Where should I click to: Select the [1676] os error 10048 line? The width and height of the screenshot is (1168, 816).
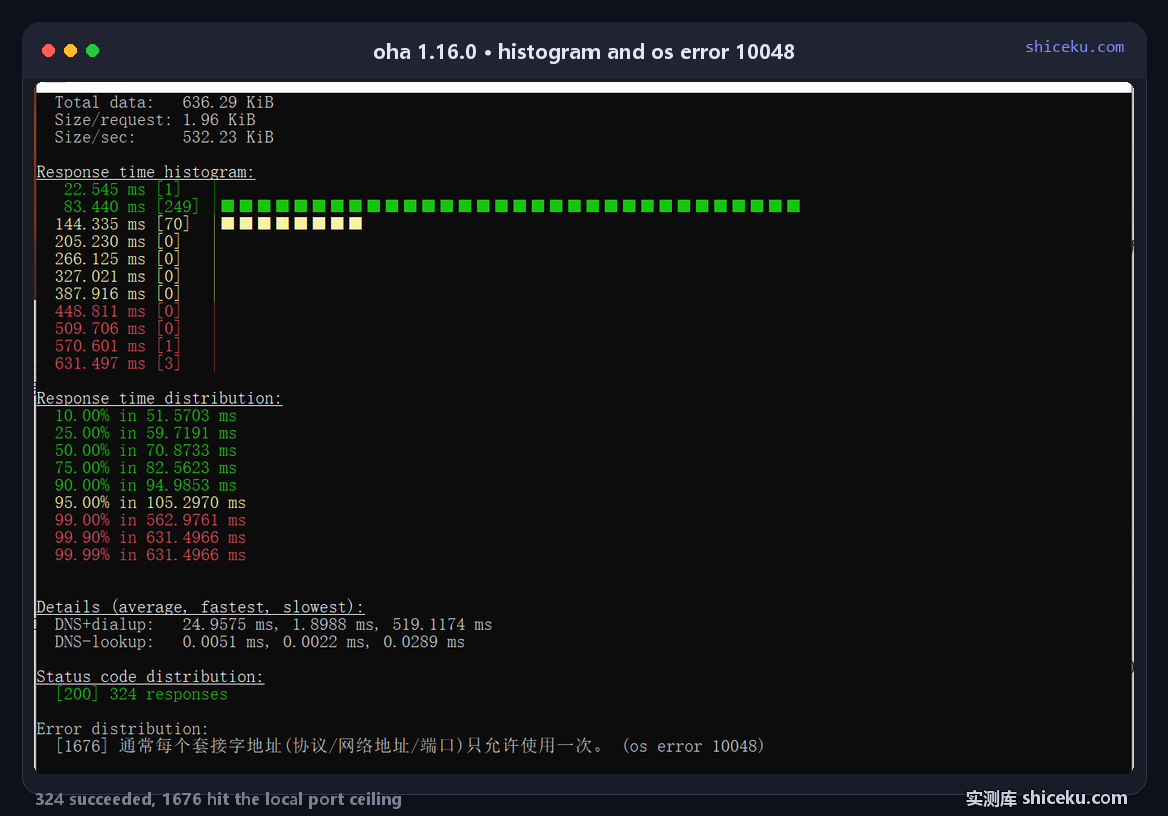point(410,746)
